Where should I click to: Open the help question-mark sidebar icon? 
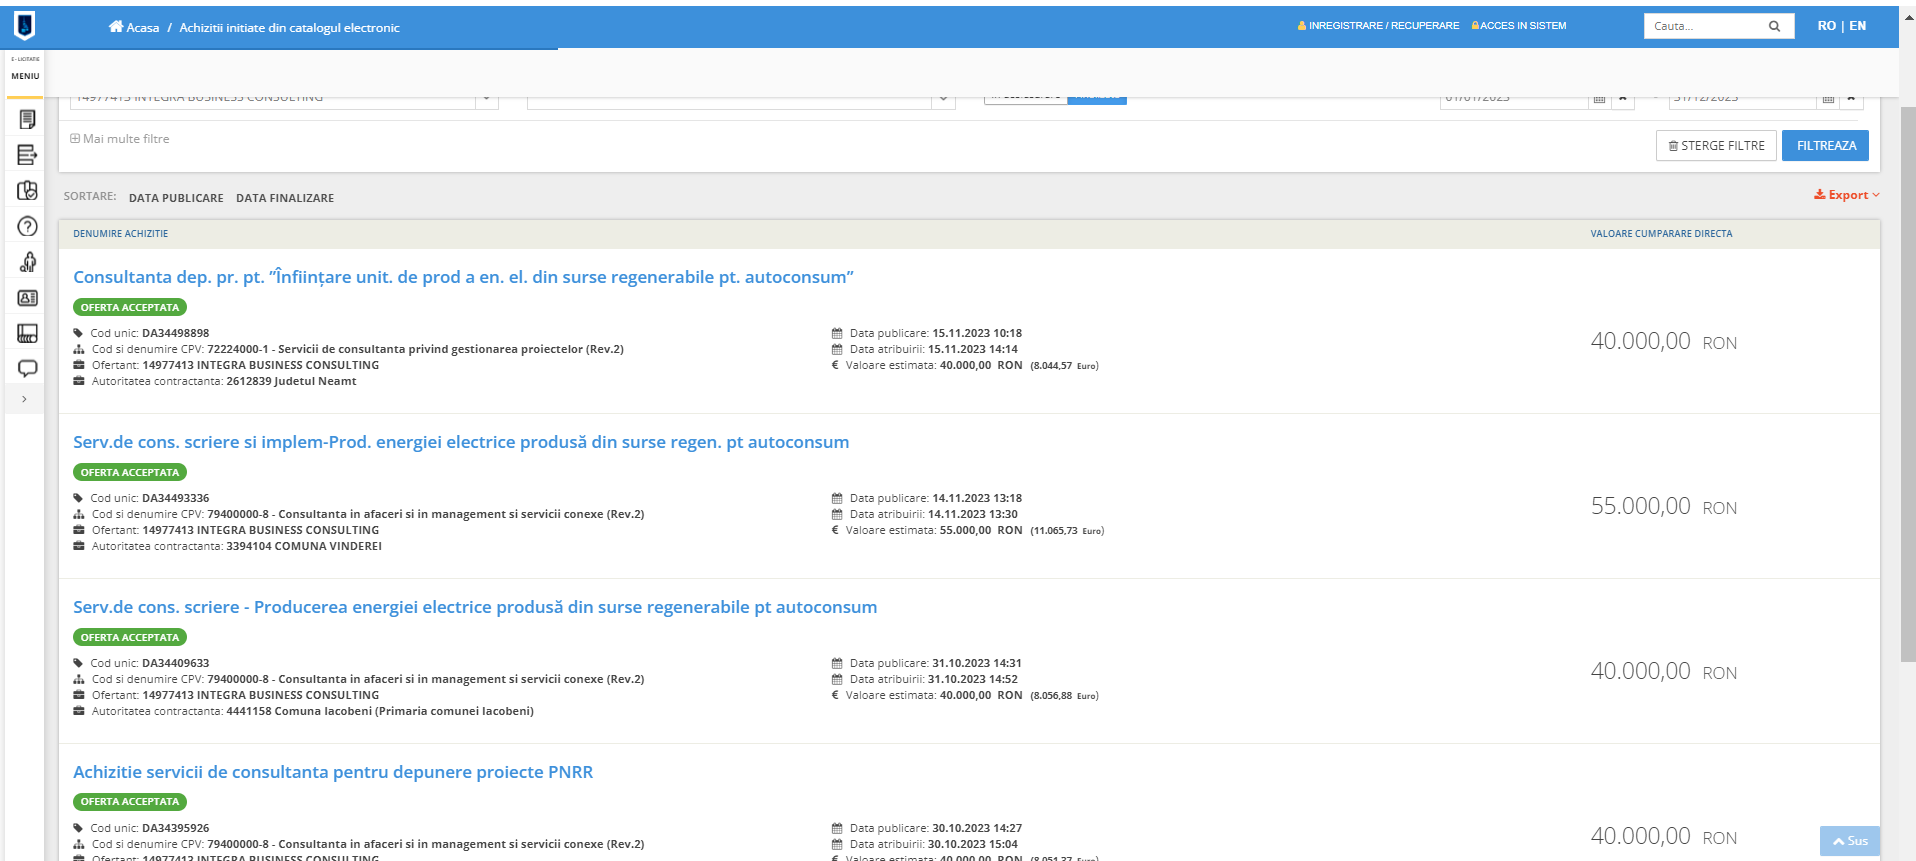pyautogui.click(x=27, y=226)
